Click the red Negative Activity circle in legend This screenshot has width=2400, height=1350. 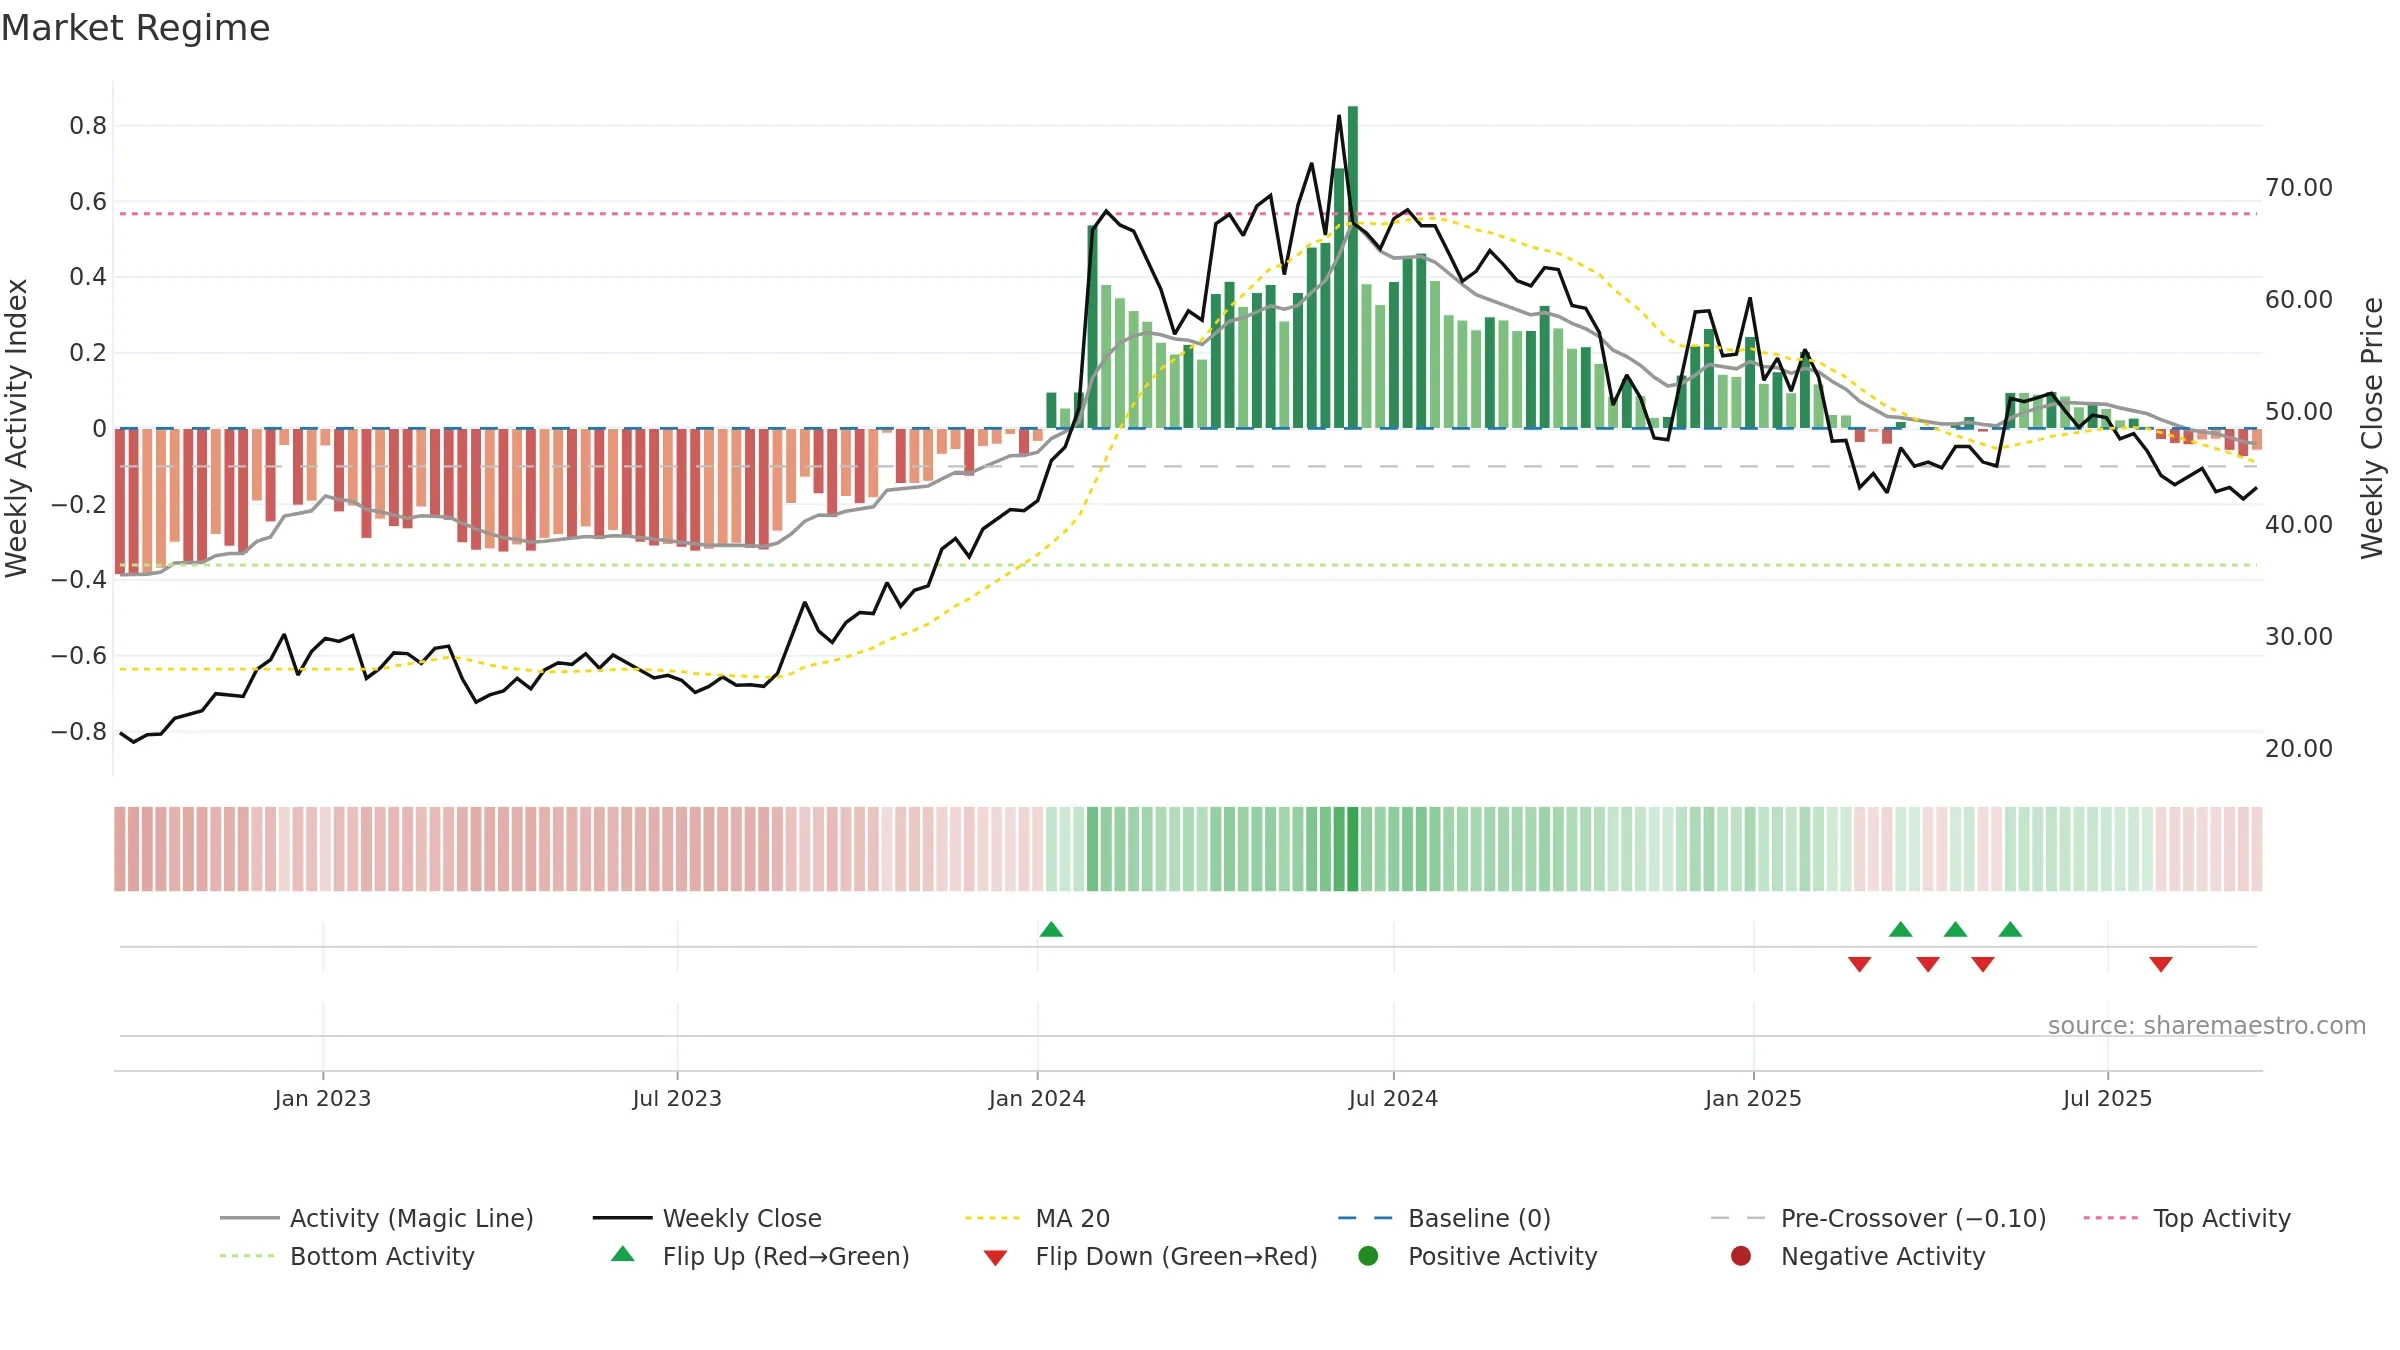pos(1741,1256)
